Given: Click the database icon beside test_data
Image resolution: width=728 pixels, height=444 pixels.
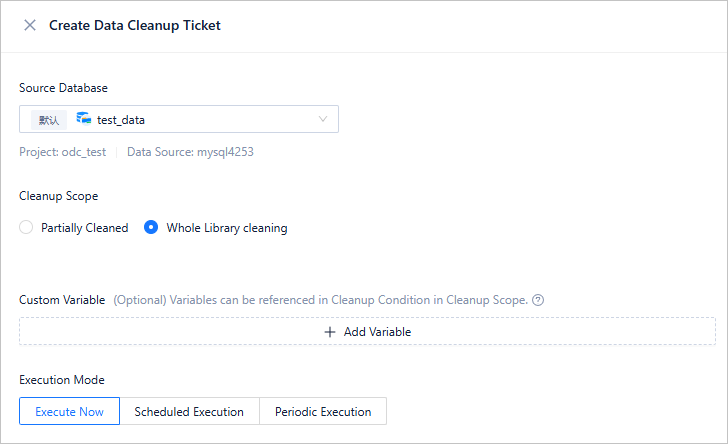Looking at the screenshot, I should click(84, 119).
